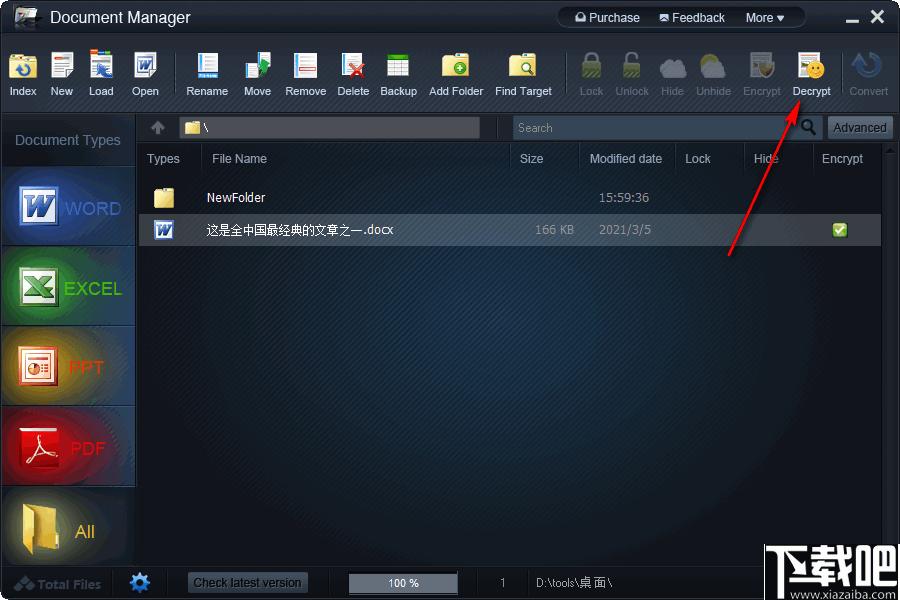The image size is (900, 600).
Task: Click the 166 KB size cell
Action: coord(554,230)
